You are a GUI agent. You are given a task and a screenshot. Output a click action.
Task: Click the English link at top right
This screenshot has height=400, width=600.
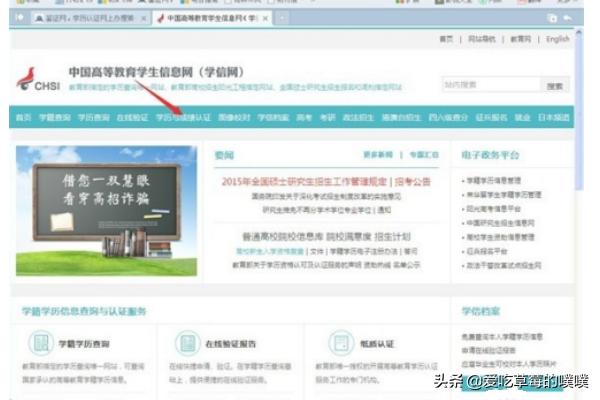coord(558,39)
